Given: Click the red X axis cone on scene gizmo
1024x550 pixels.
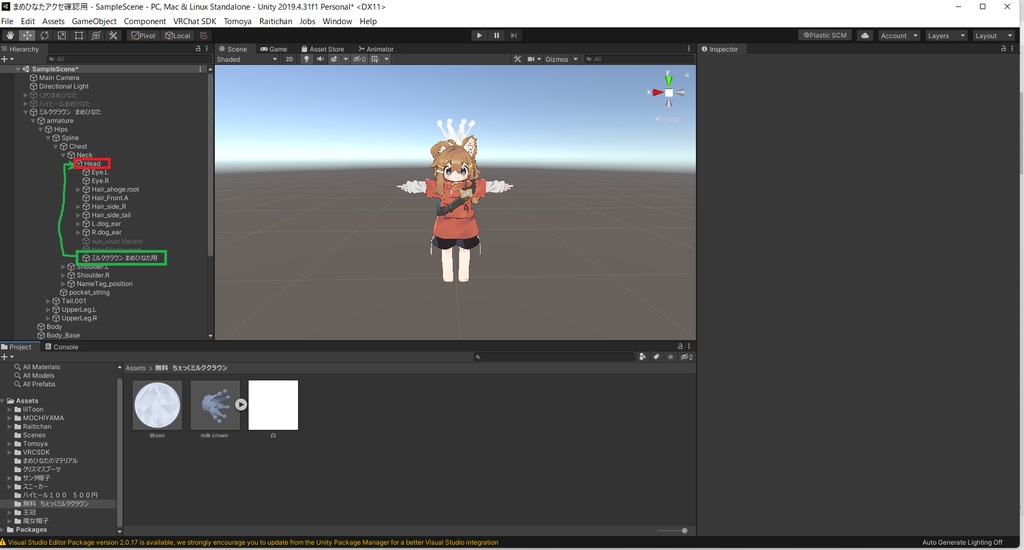Looking at the screenshot, I should pyautogui.click(x=656, y=92).
